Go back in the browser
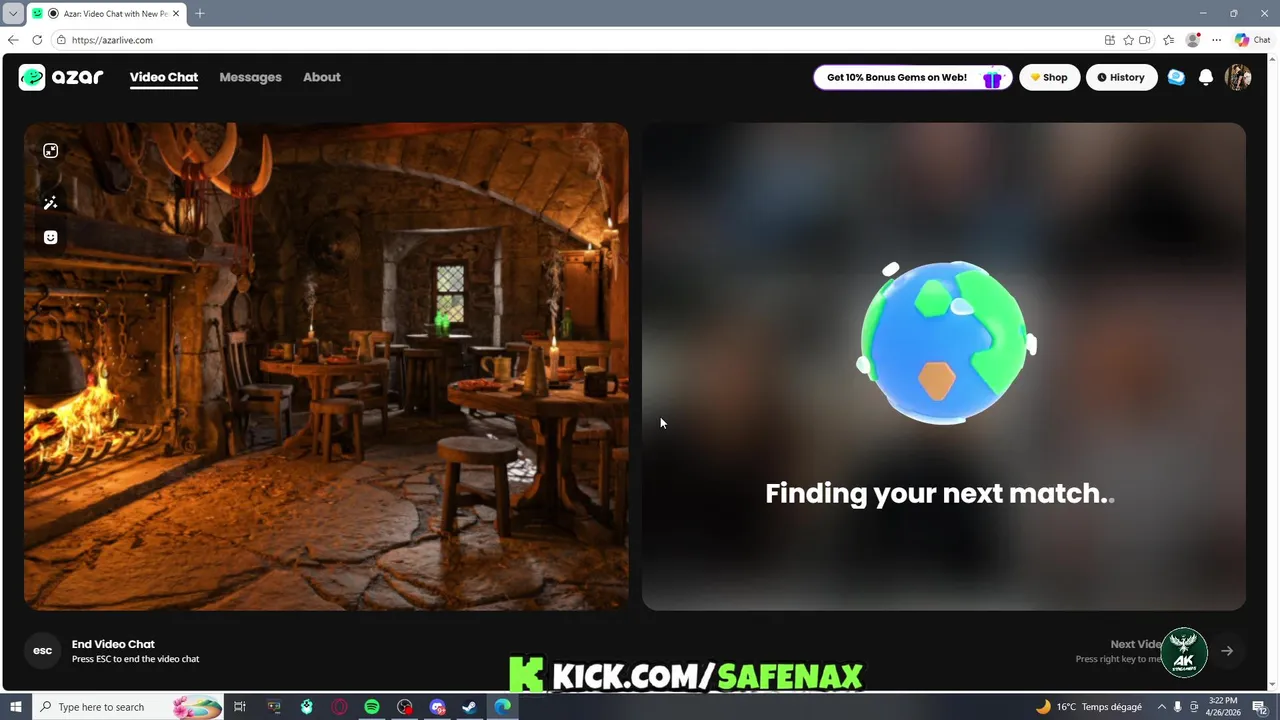Image resolution: width=1280 pixels, height=720 pixels. coord(13,40)
